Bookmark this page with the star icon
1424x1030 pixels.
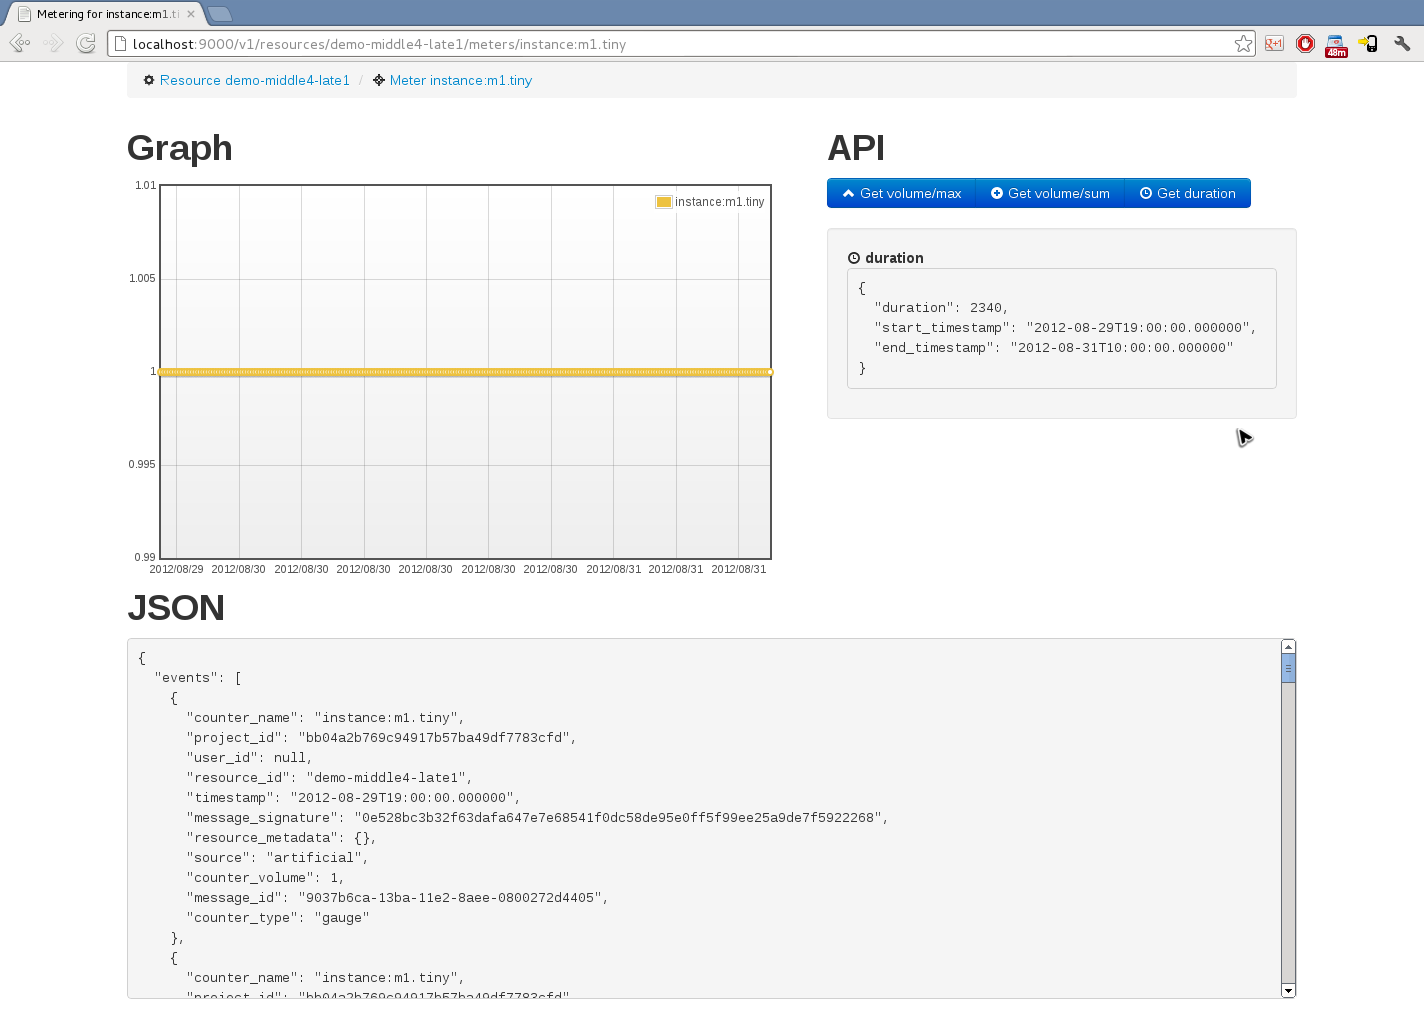pos(1243,44)
